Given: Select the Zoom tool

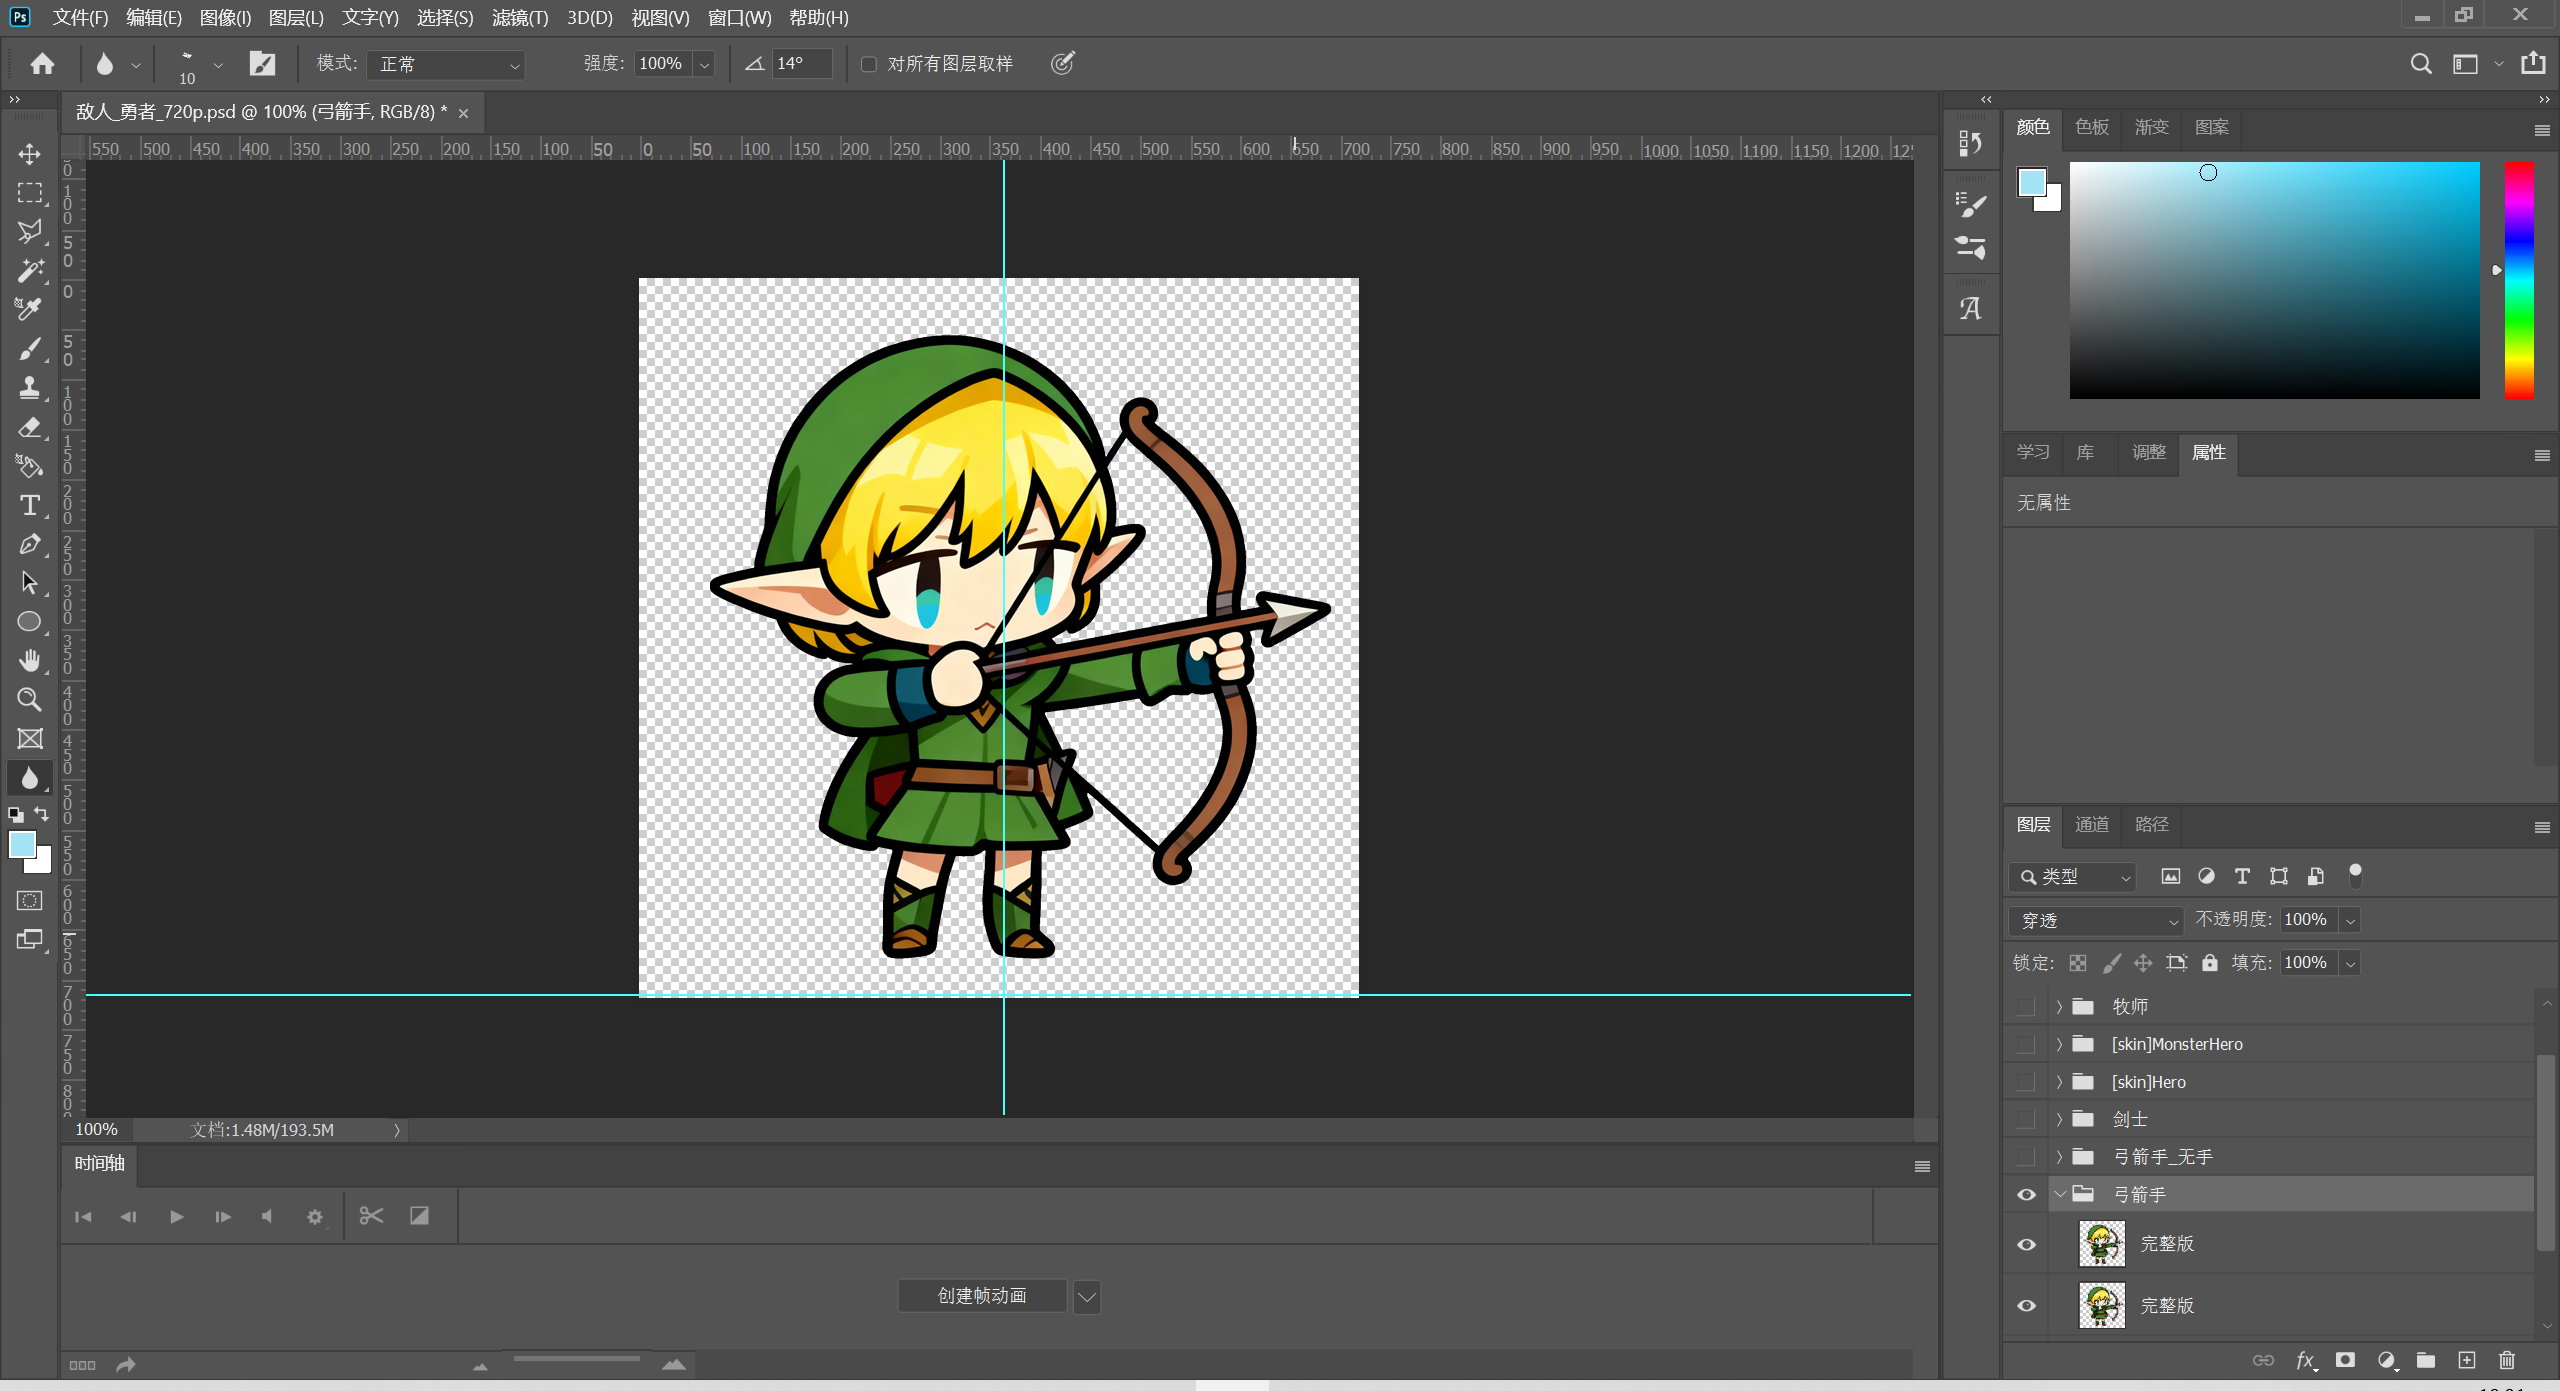Looking at the screenshot, I should pyautogui.click(x=29, y=700).
